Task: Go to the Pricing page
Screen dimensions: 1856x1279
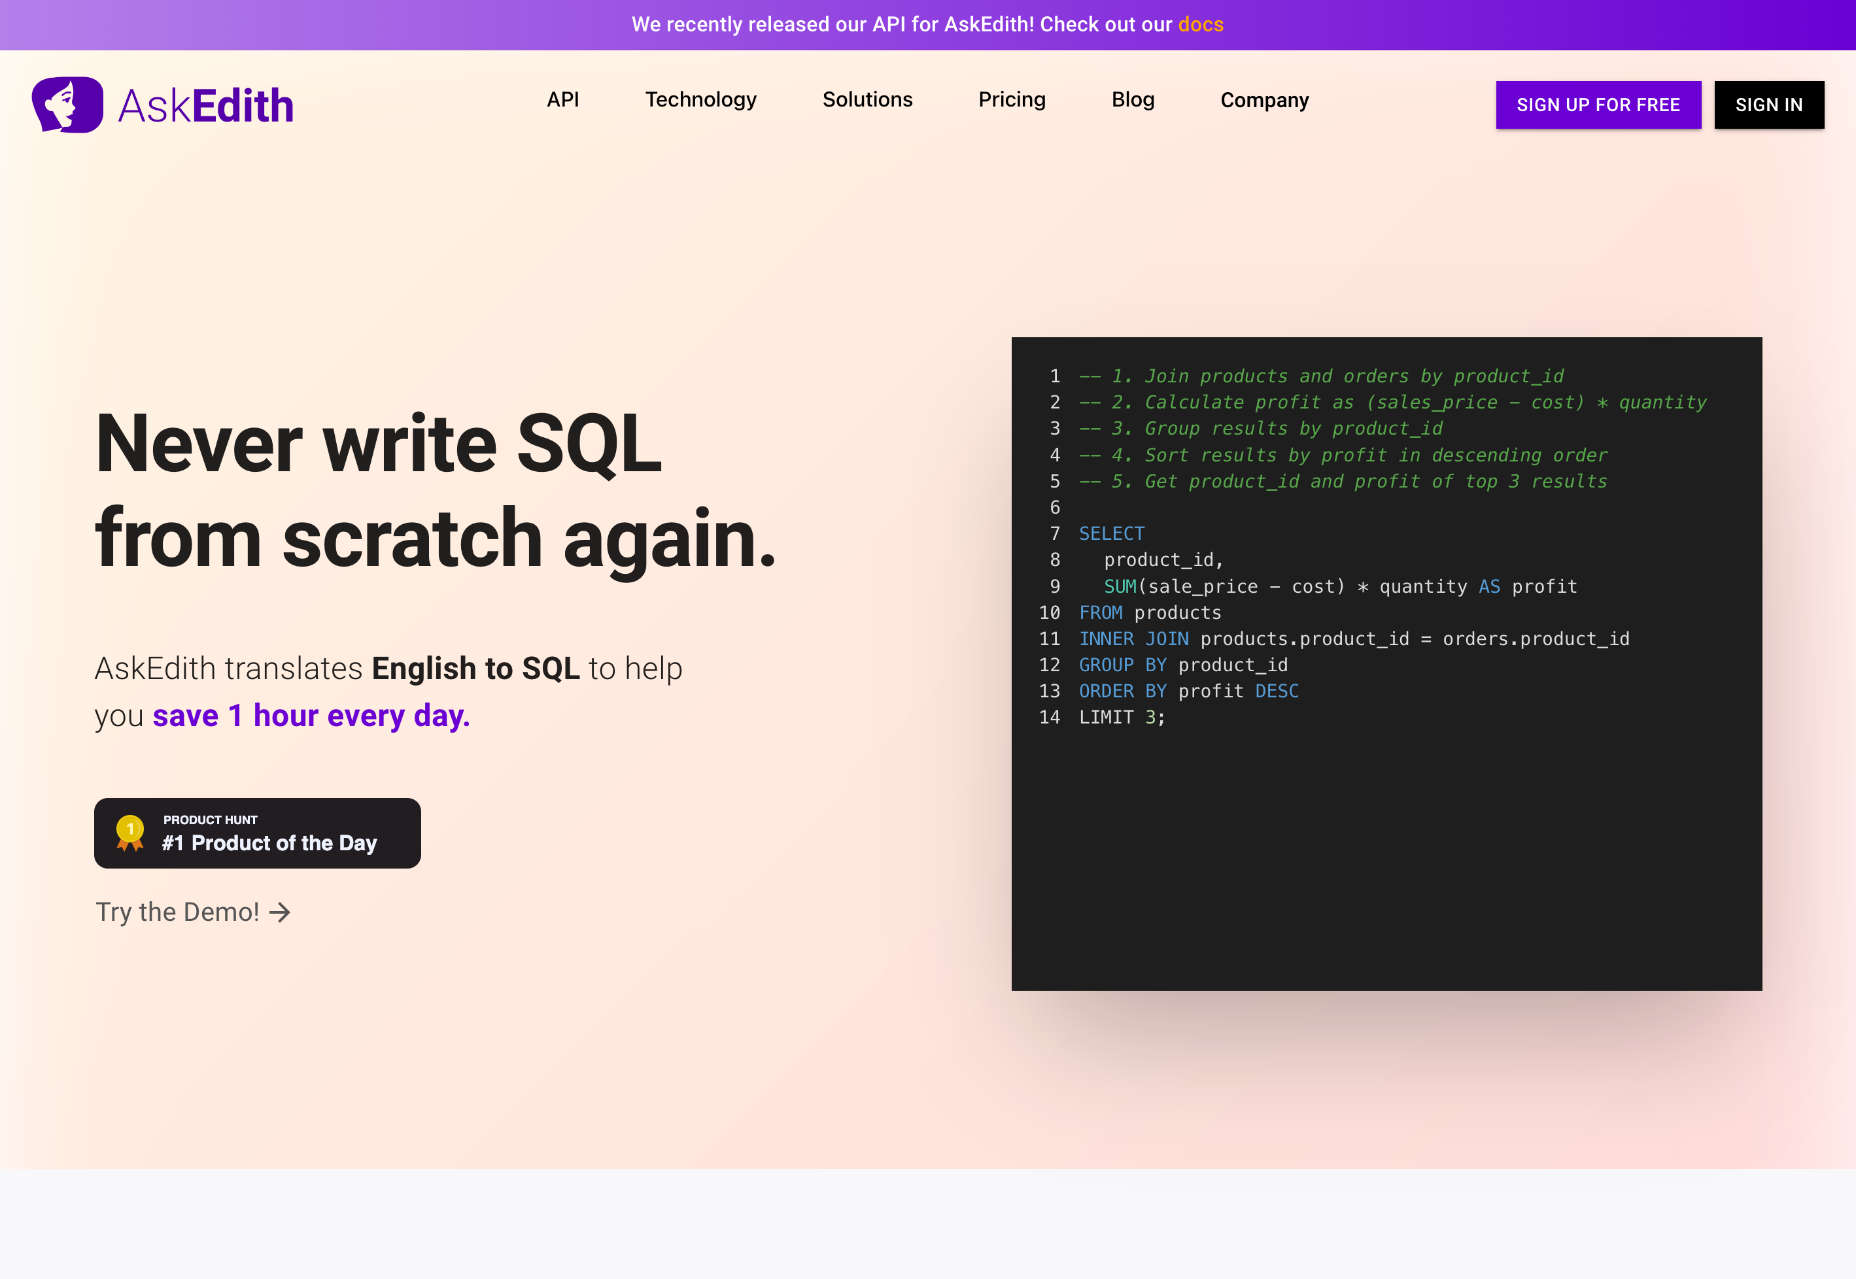Action: pyautogui.click(x=1012, y=99)
